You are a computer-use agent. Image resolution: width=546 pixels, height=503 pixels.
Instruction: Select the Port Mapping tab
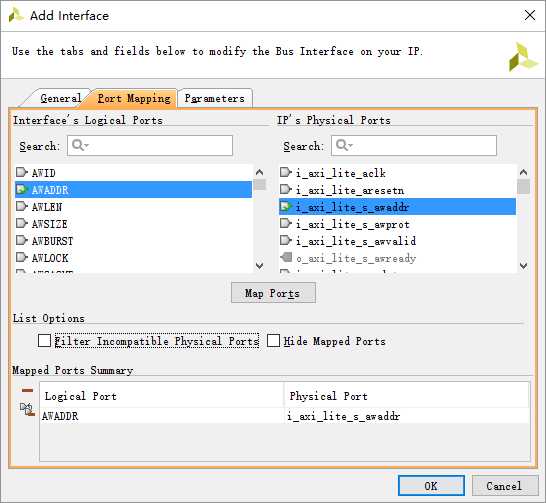click(x=134, y=99)
